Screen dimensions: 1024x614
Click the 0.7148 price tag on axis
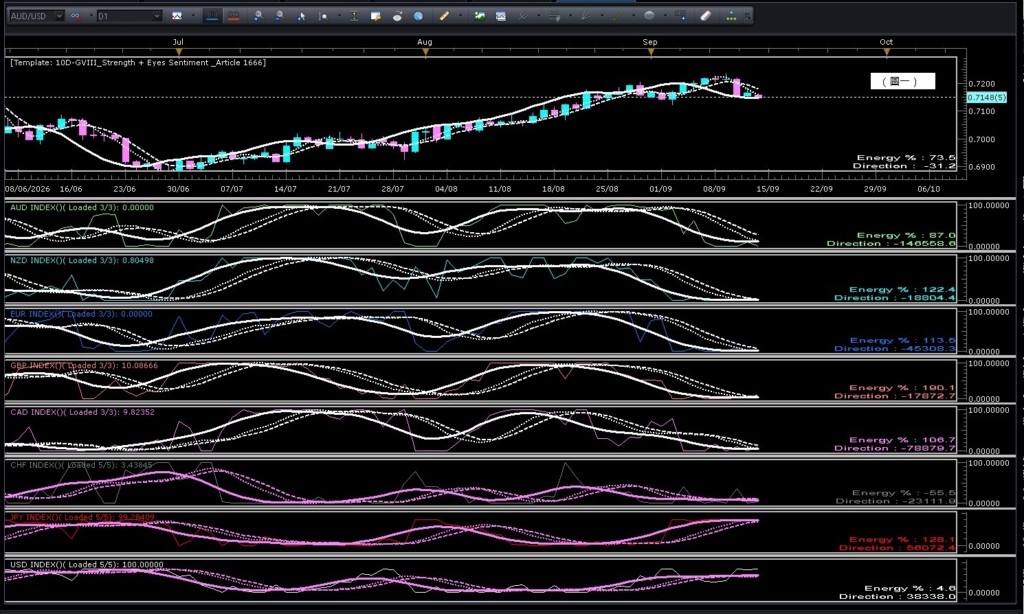point(986,97)
